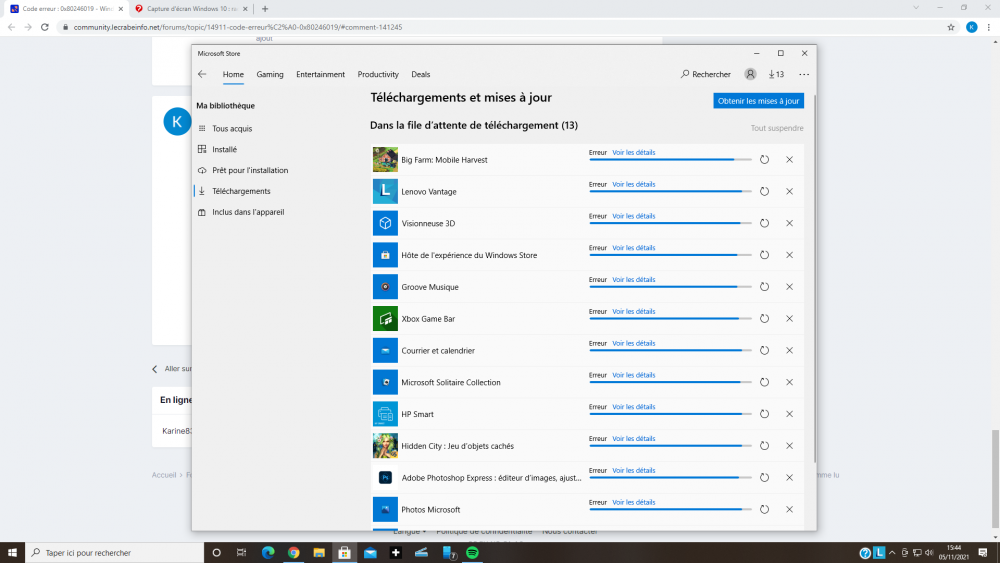Open Prêt pour l'installation in the sidebar
This screenshot has width=1000, height=563.
(250, 170)
